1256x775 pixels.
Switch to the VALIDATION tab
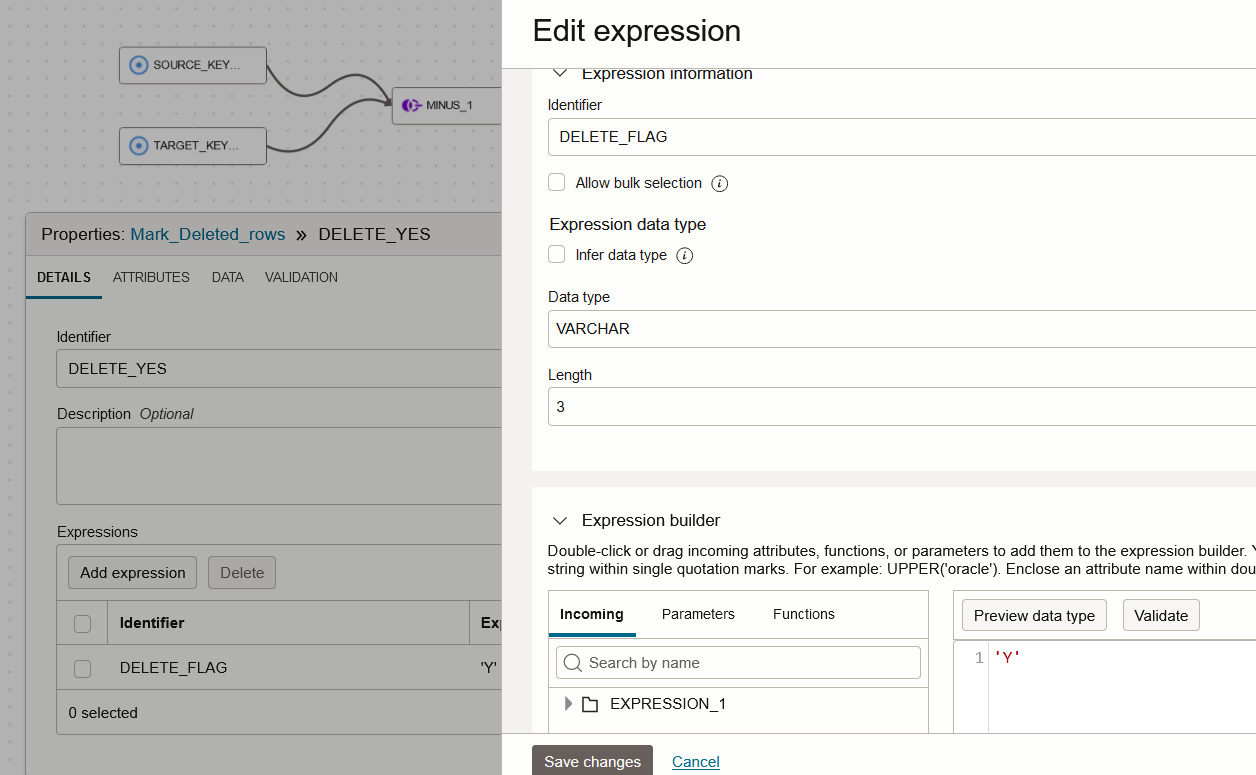(x=300, y=277)
